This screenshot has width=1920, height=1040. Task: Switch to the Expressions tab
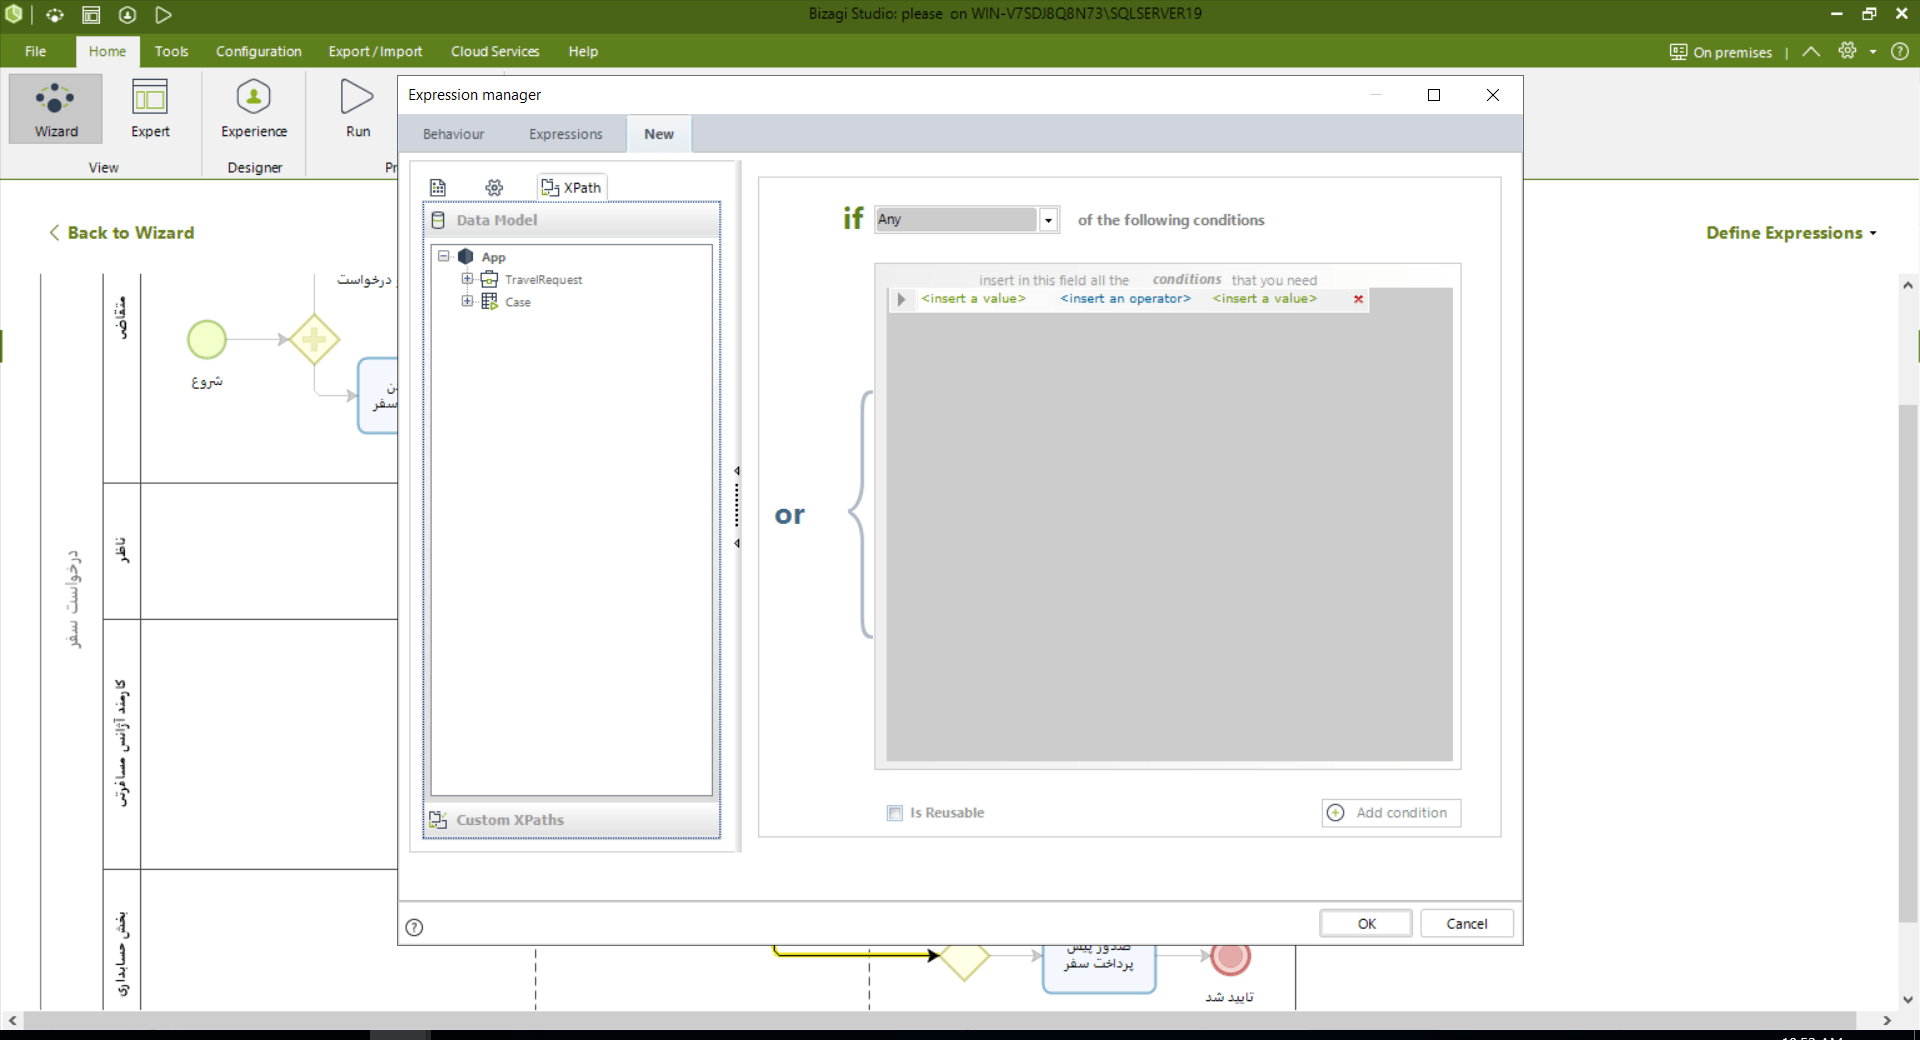pyautogui.click(x=565, y=134)
